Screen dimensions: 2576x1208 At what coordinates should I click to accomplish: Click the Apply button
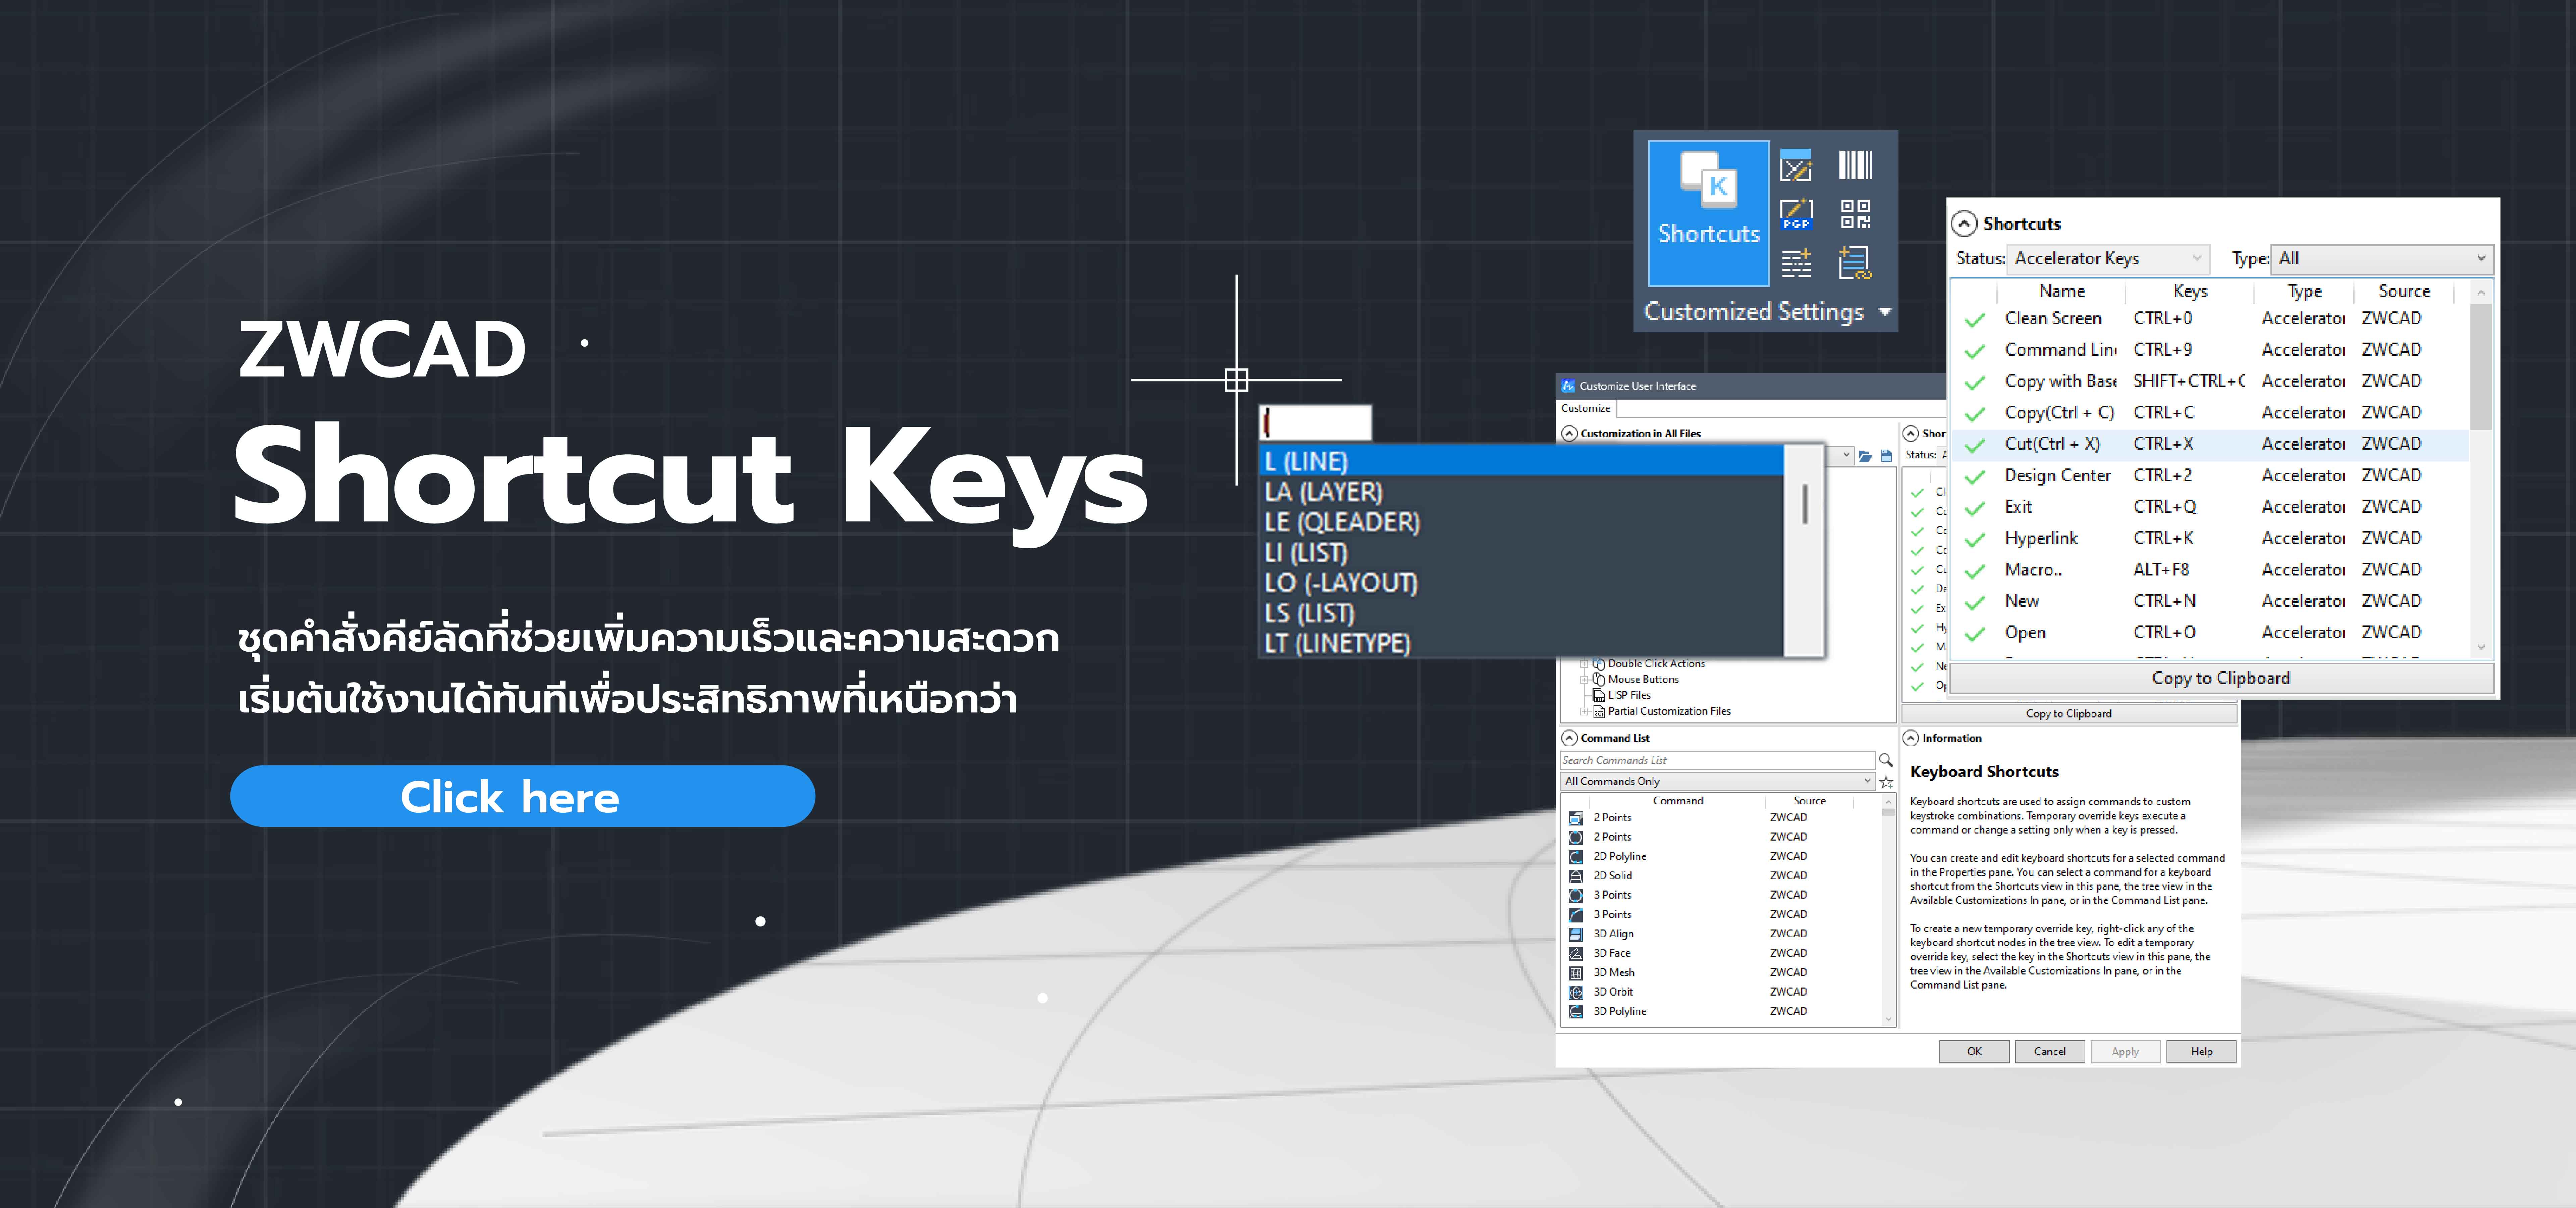[x=2125, y=1052]
